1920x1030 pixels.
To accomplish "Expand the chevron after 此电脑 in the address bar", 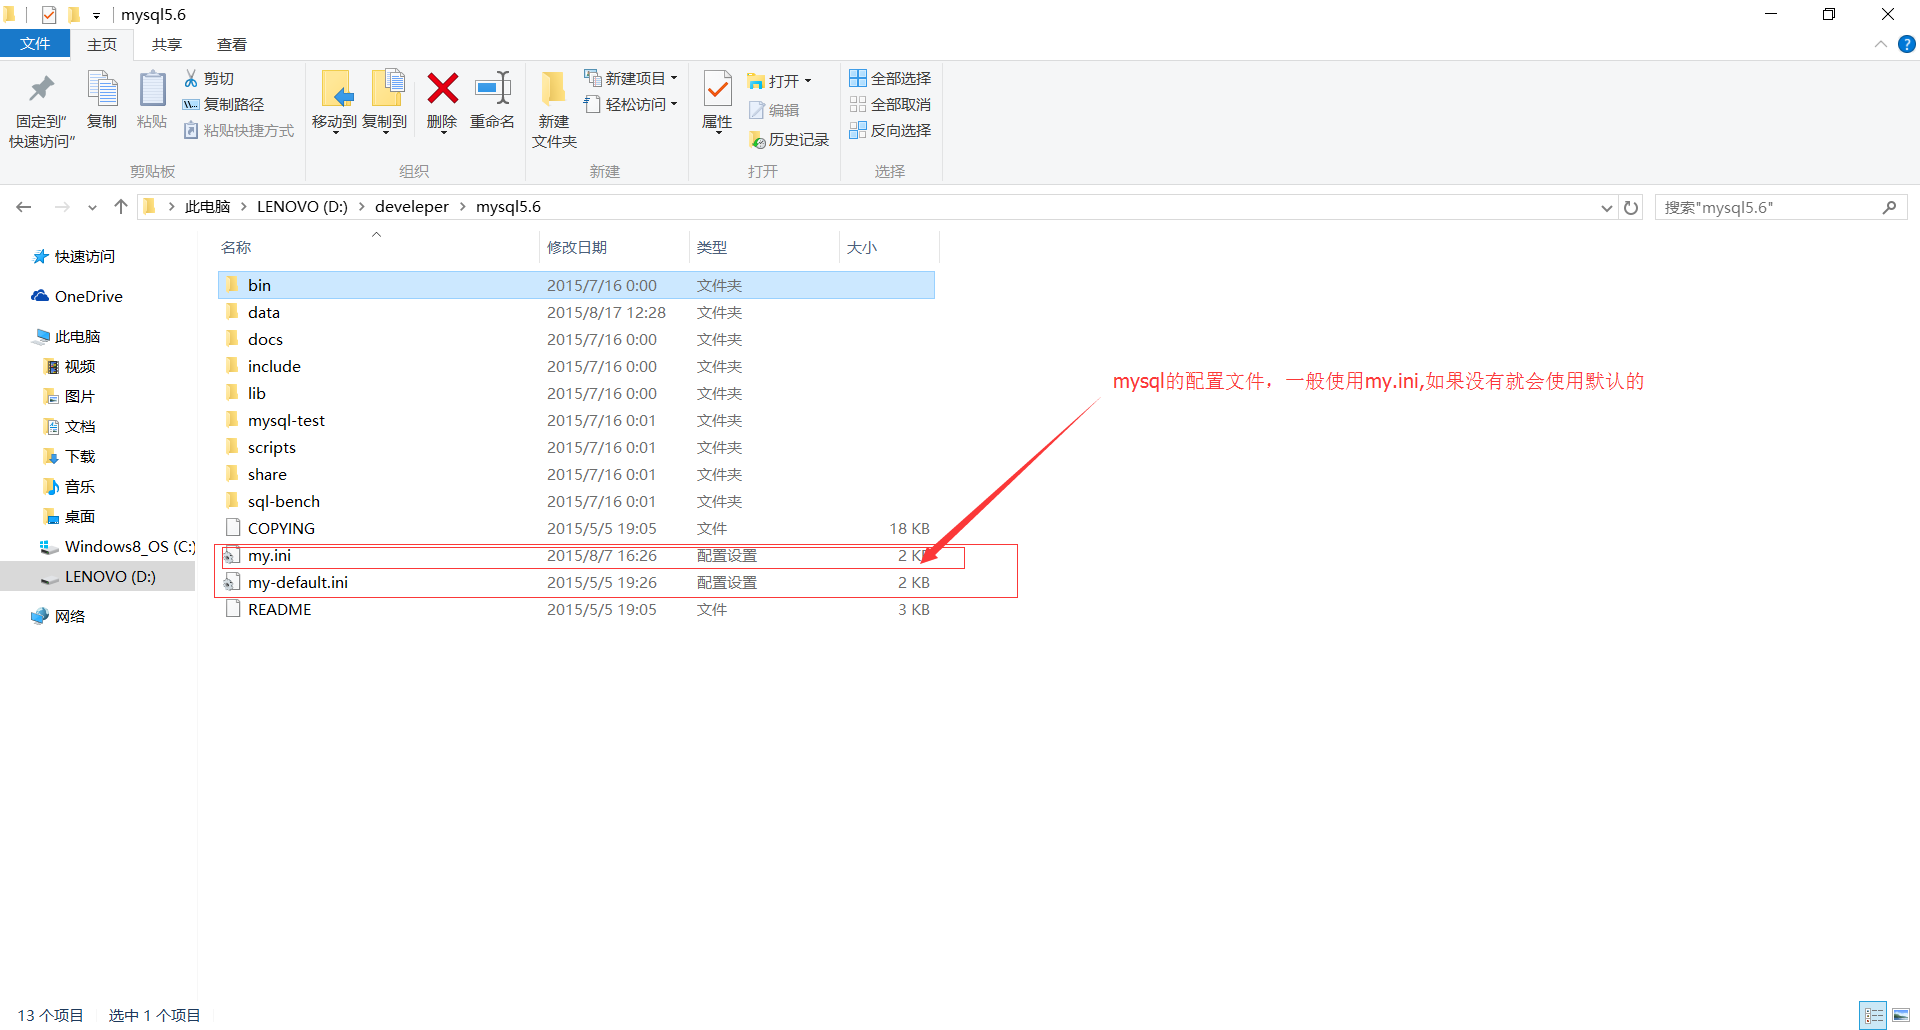I will (243, 207).
